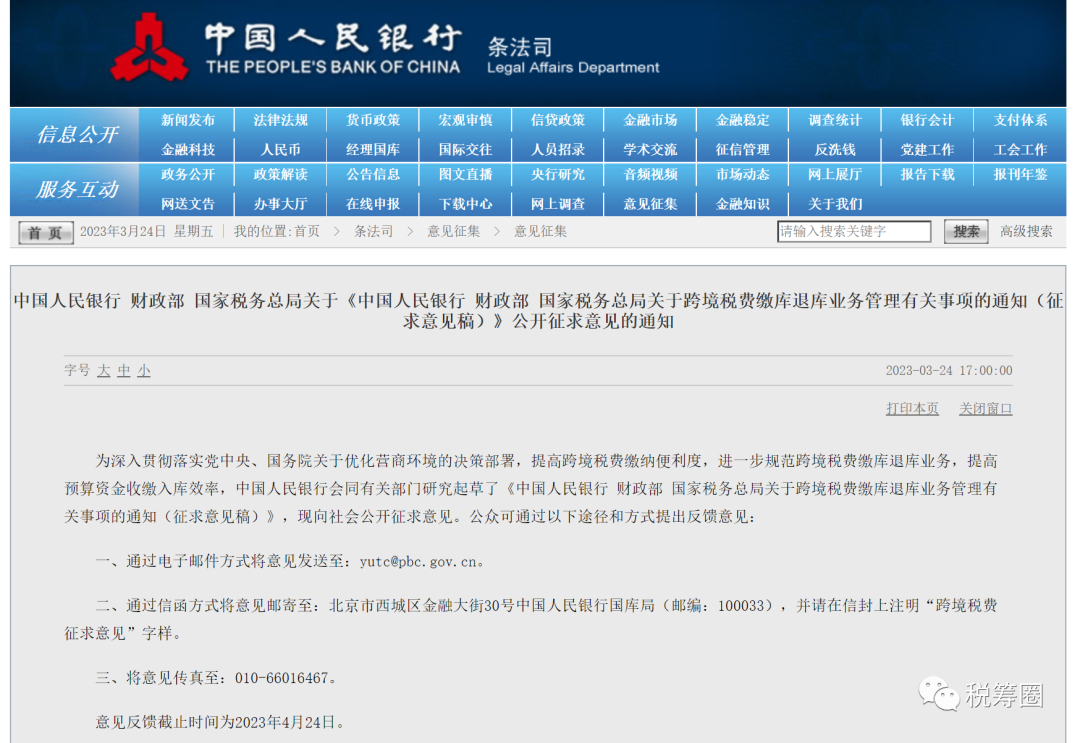Image resolution: width=1080 pixels, height=743 pixels.
Task: Open 网上调查 menu item
Action: coord(558,204)
